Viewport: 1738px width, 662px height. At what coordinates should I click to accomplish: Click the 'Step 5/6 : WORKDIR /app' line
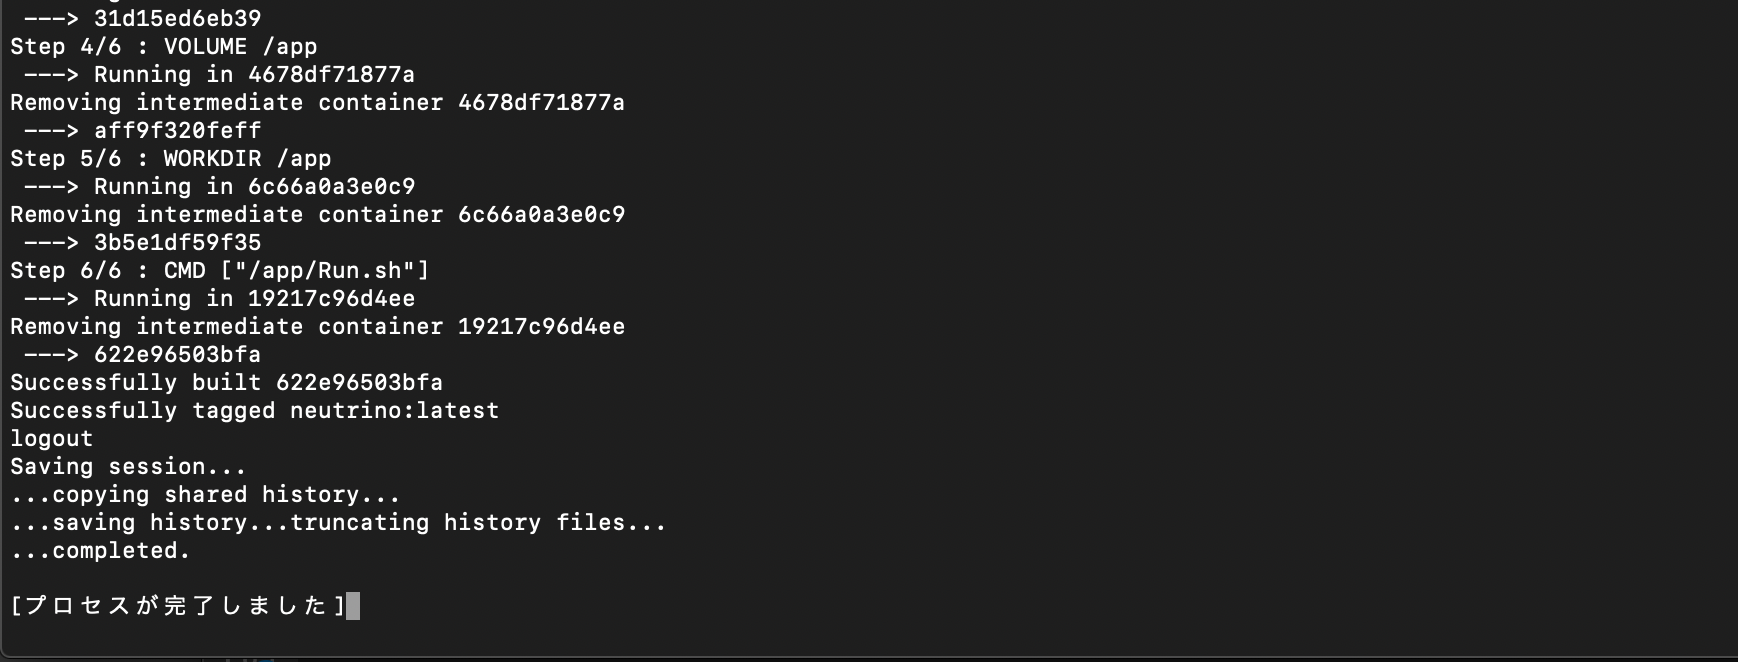pyautogui.click(x=171, y=159)
